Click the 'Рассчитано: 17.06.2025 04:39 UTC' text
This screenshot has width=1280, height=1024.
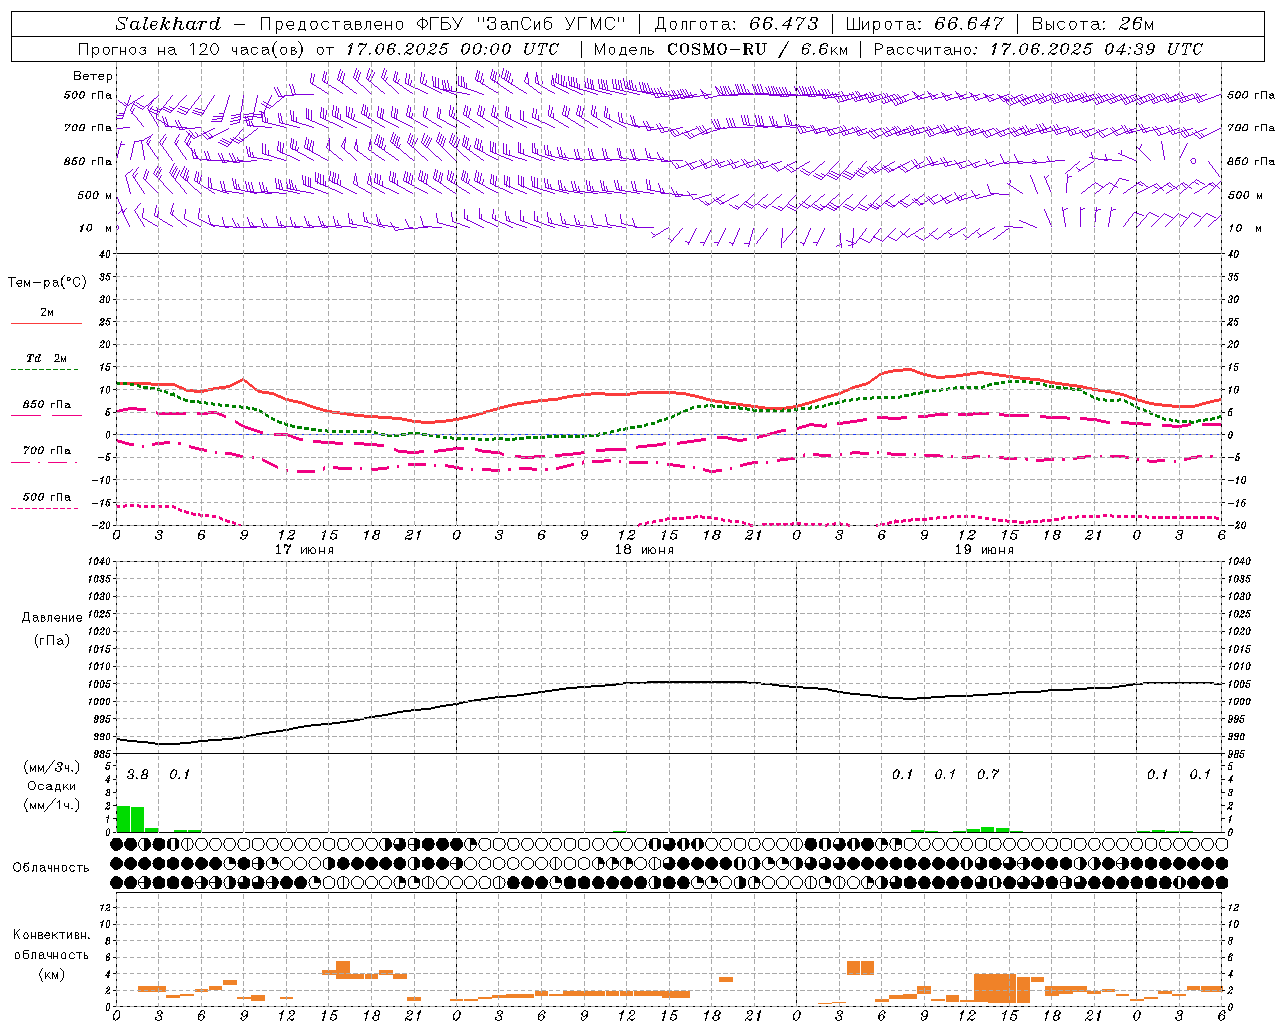[1038, 49]
